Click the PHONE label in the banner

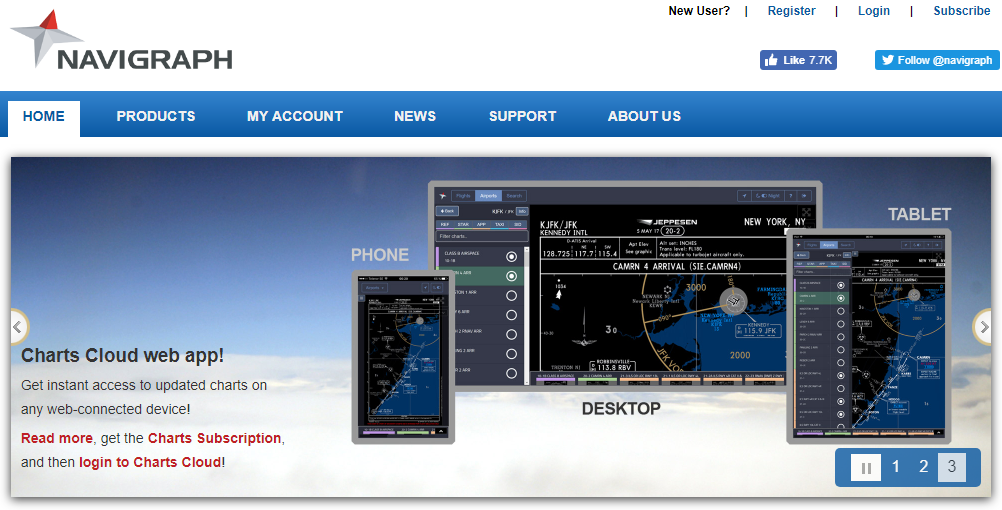click(380, 255)
